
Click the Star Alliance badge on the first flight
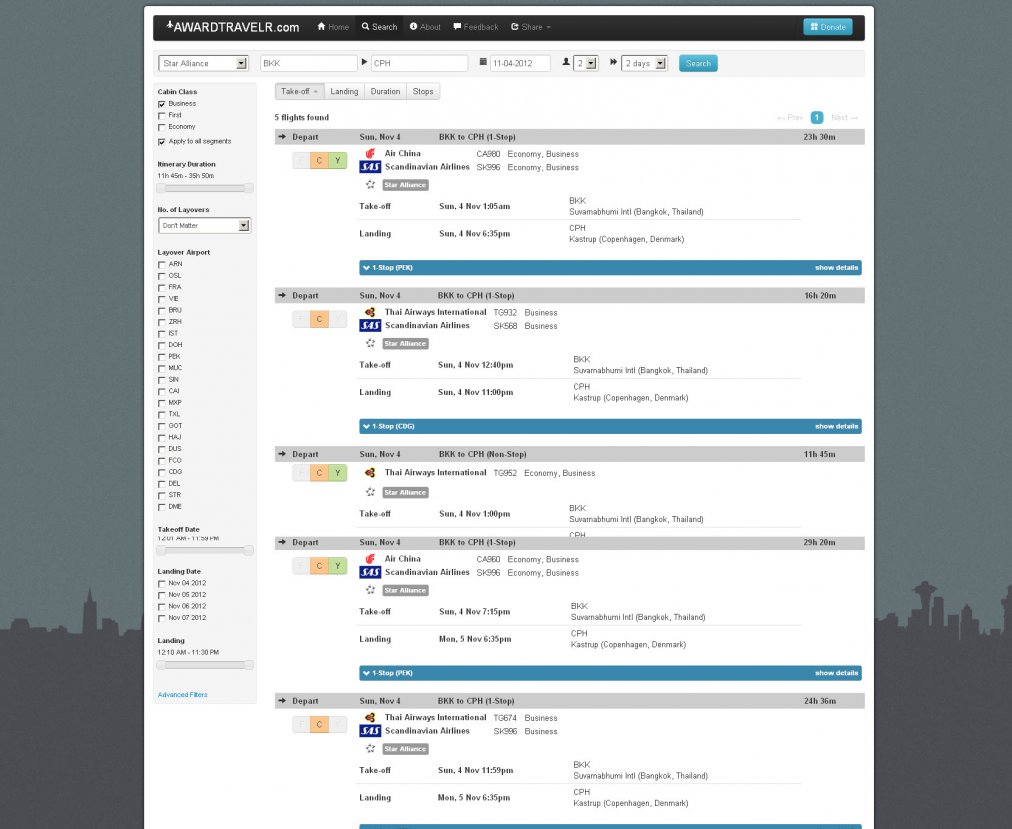pyautogui.click(x=405, y=185)
